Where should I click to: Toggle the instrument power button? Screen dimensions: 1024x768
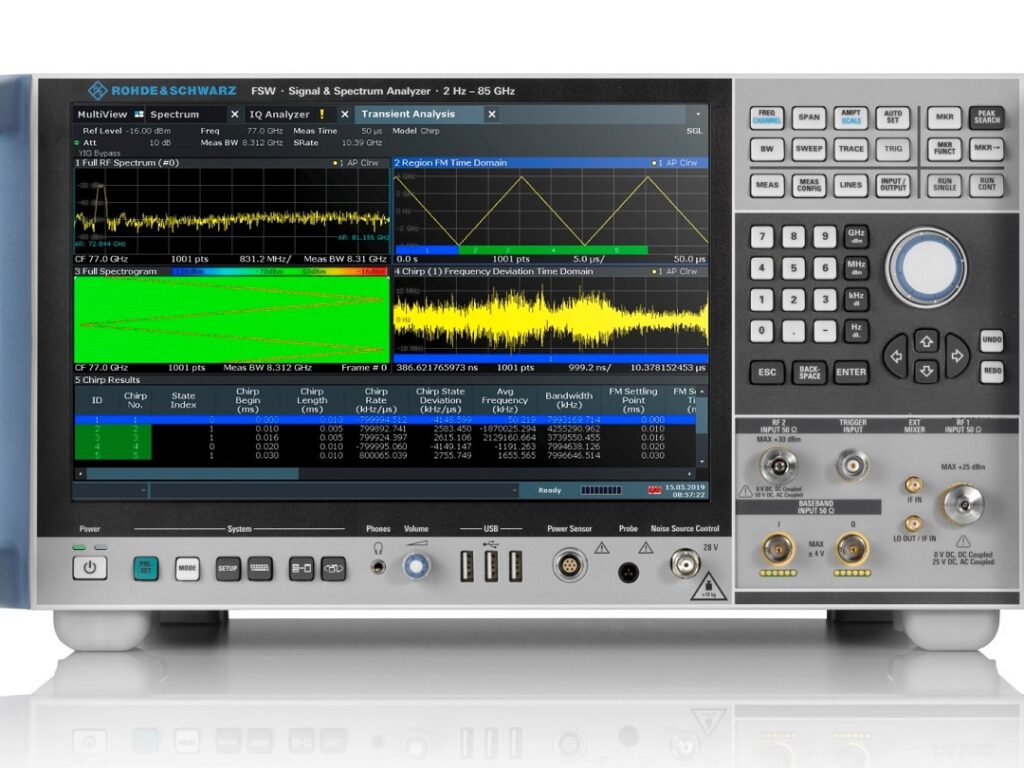89,566
